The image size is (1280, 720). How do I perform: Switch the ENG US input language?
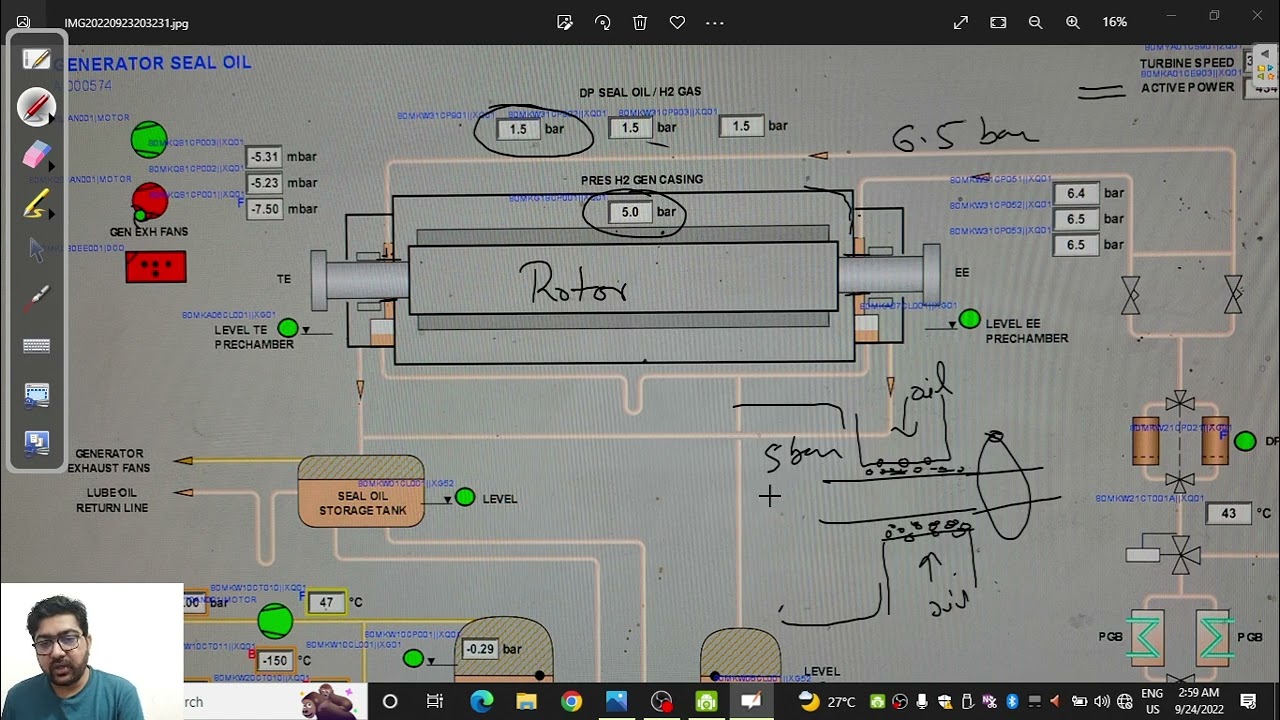pos(1152,701)
